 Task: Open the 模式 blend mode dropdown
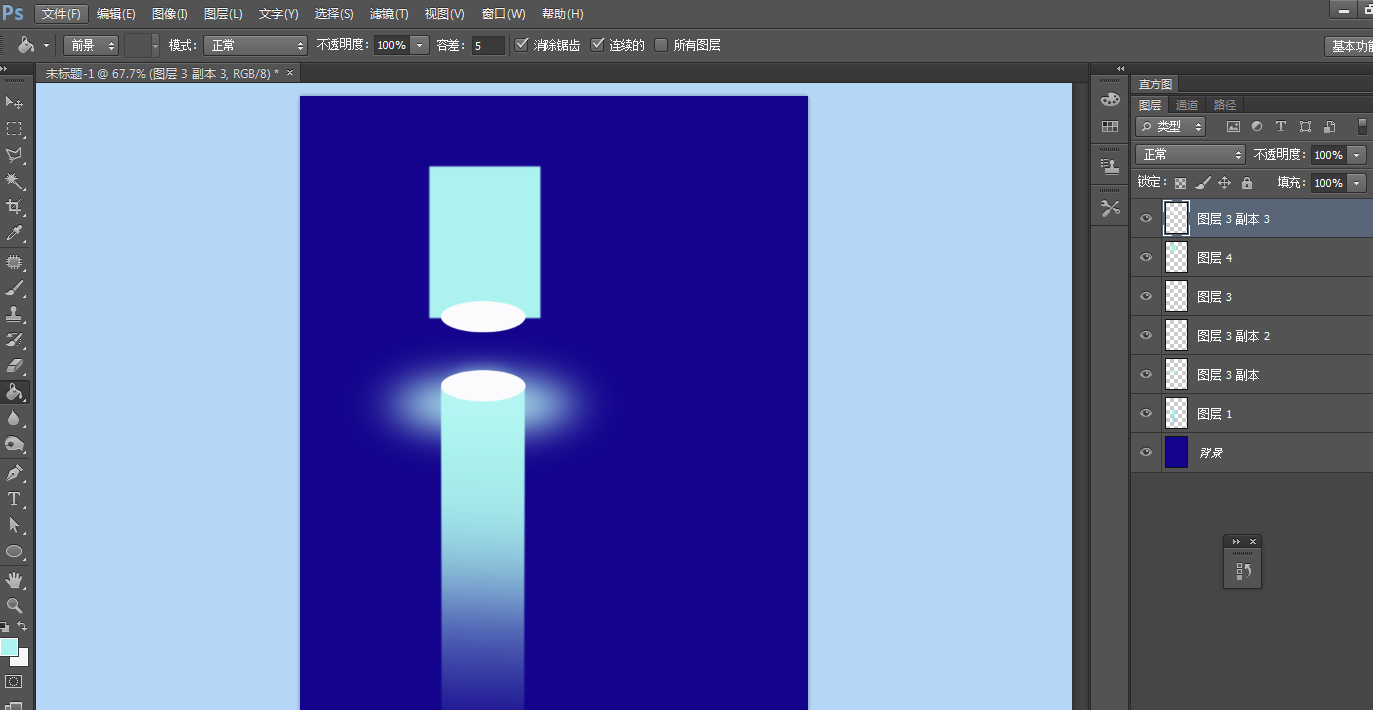(255, 45)
